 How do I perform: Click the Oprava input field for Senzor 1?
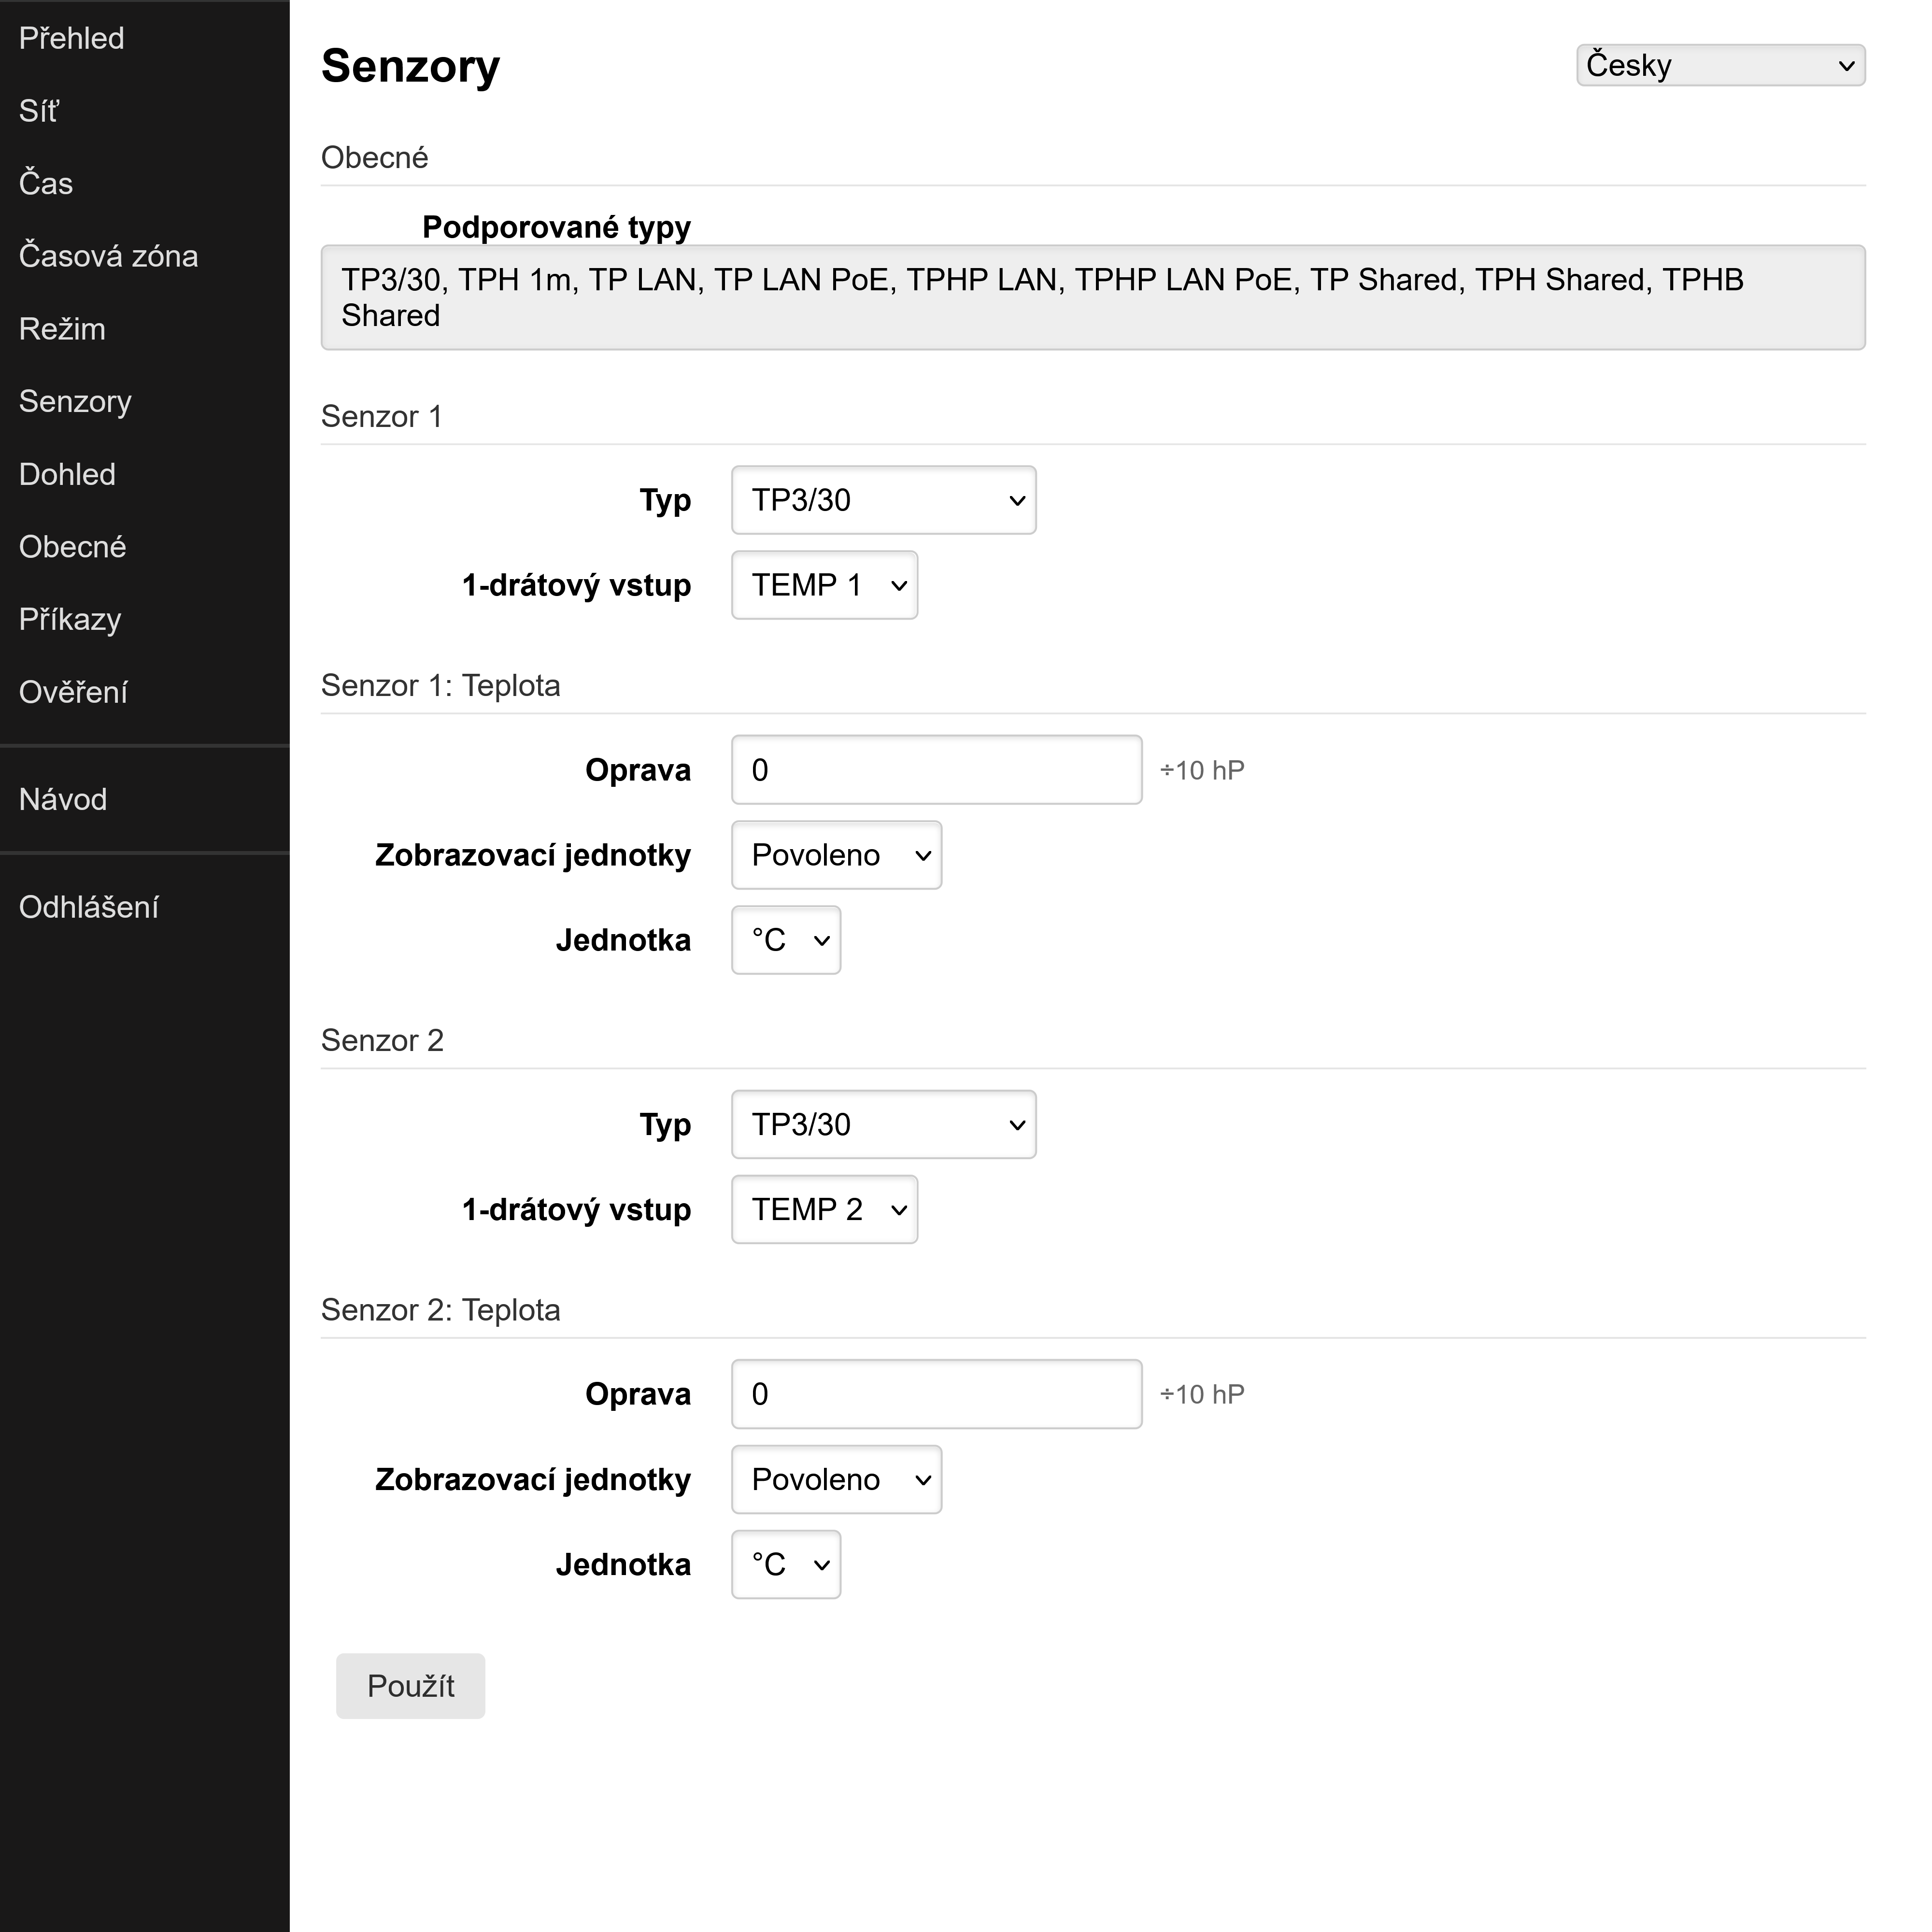coord(935,769)
